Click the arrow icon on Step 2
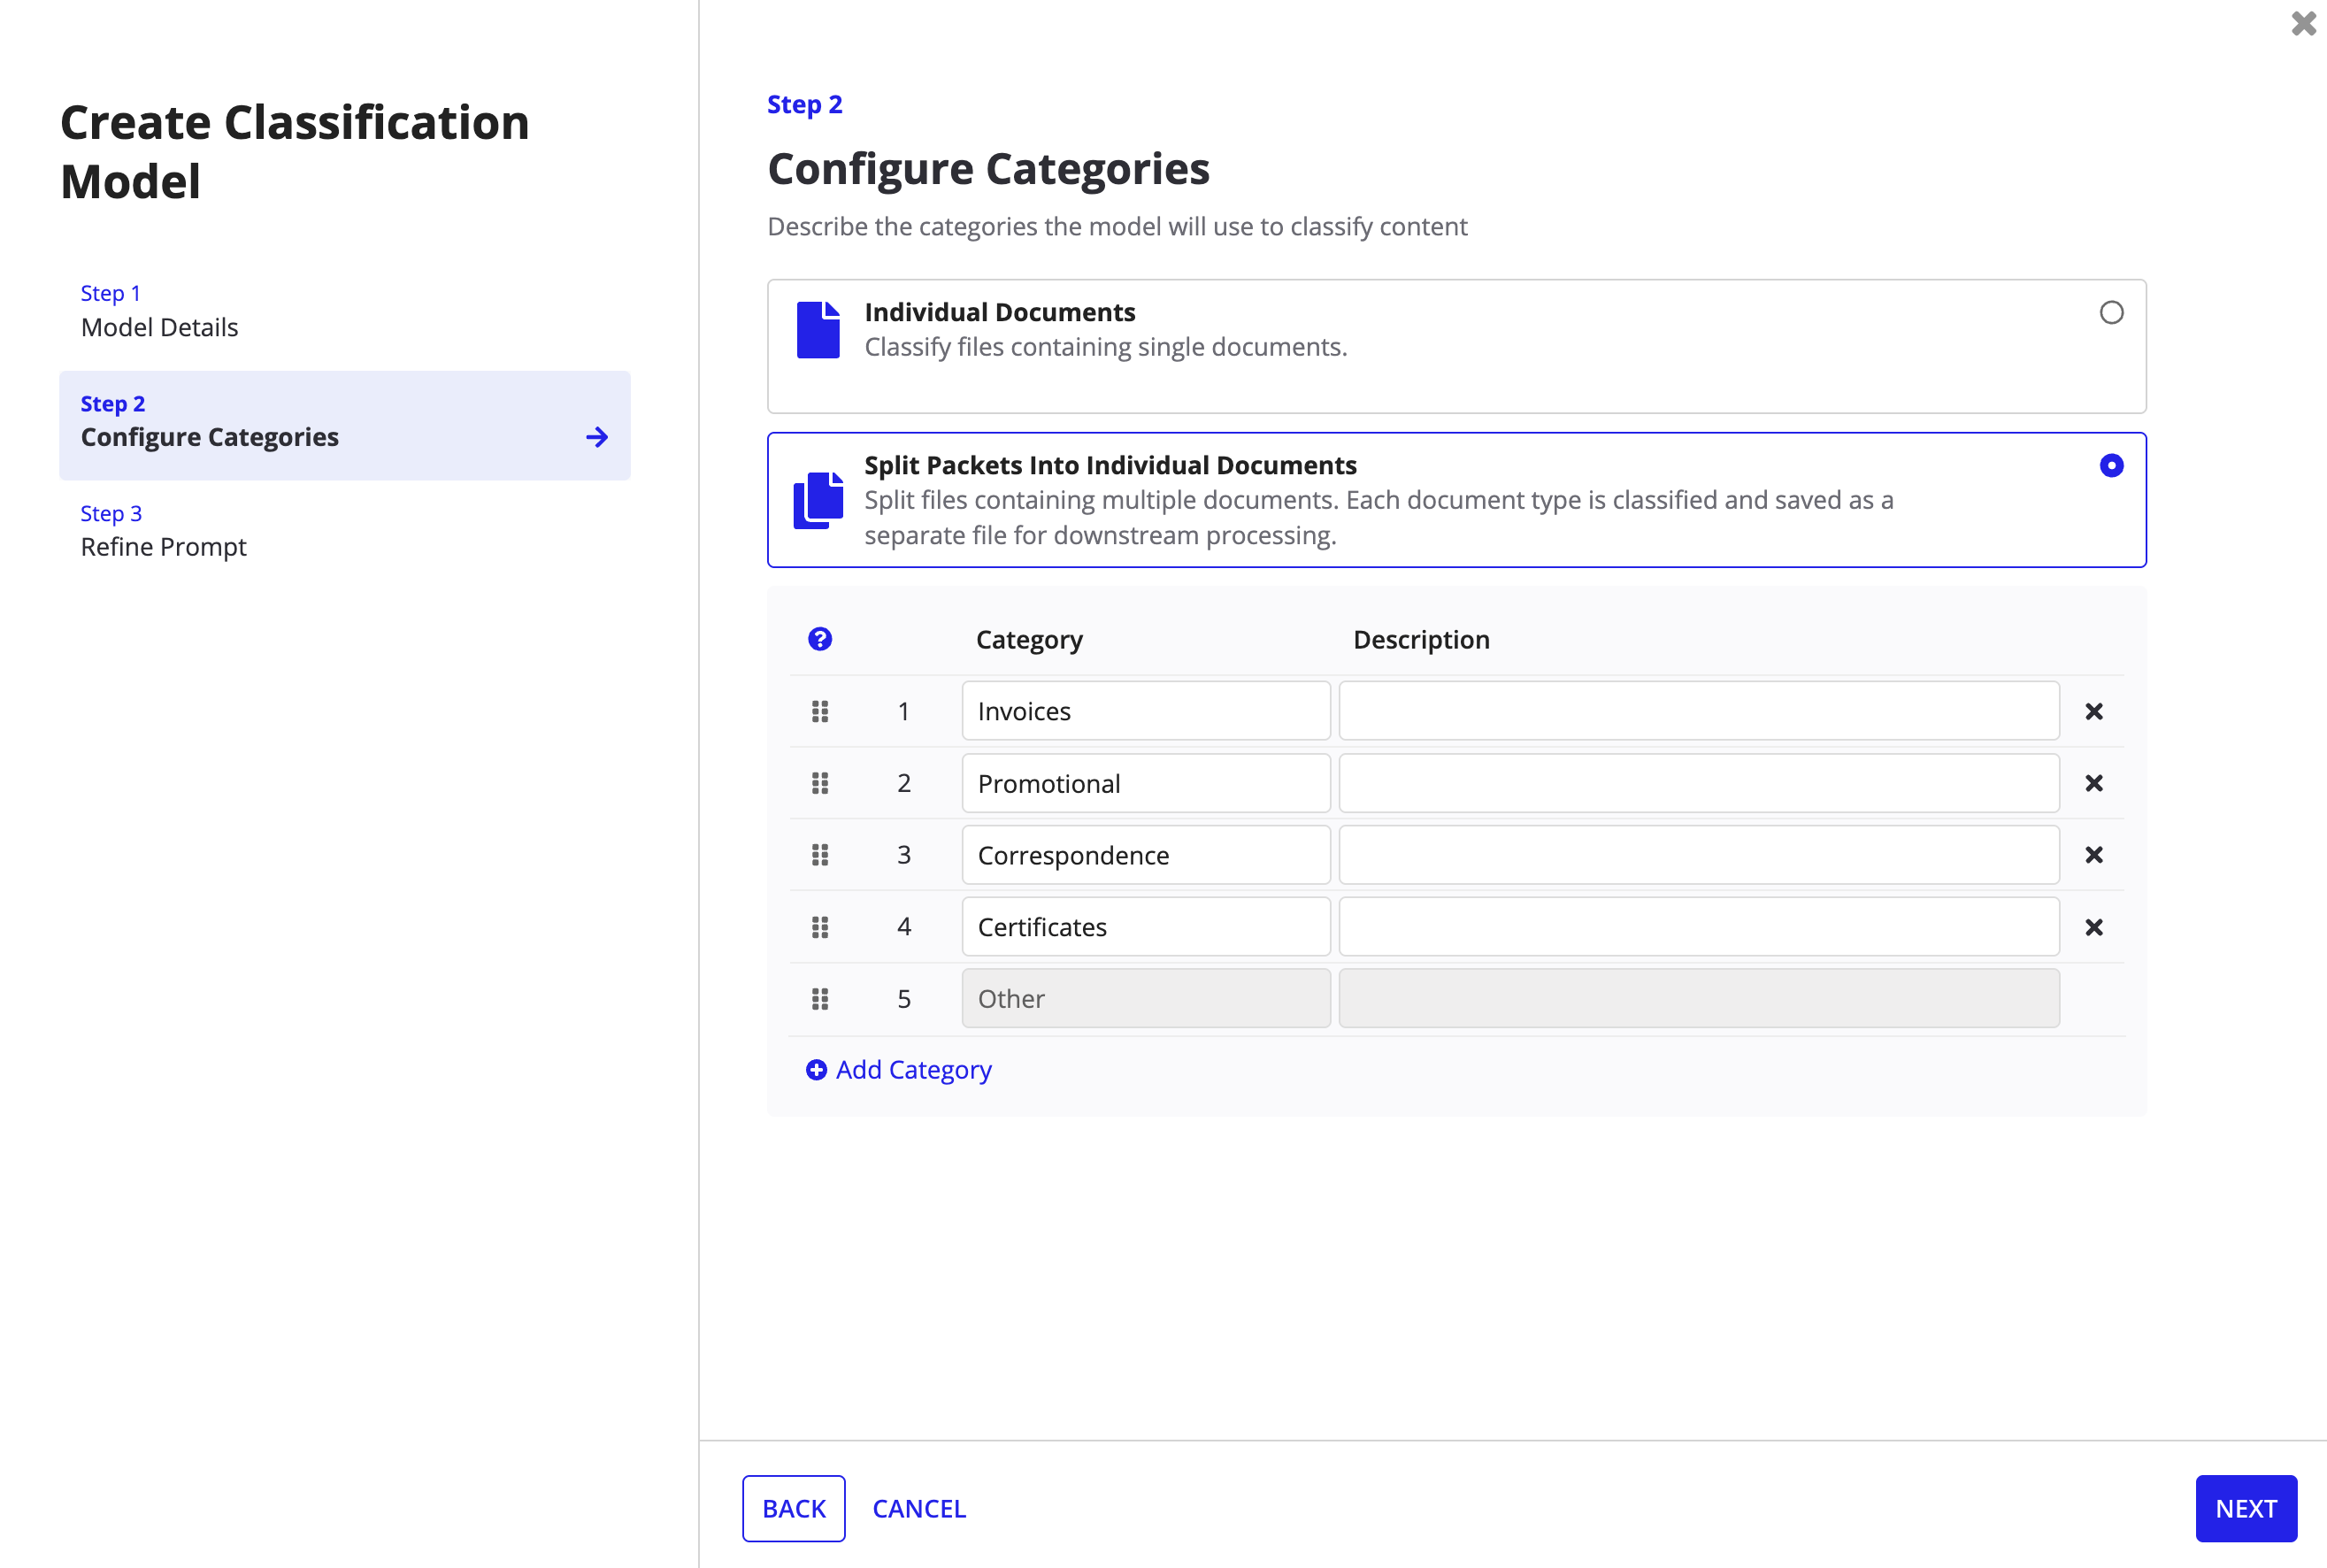2327x1568 pixels. coord(597,437)
